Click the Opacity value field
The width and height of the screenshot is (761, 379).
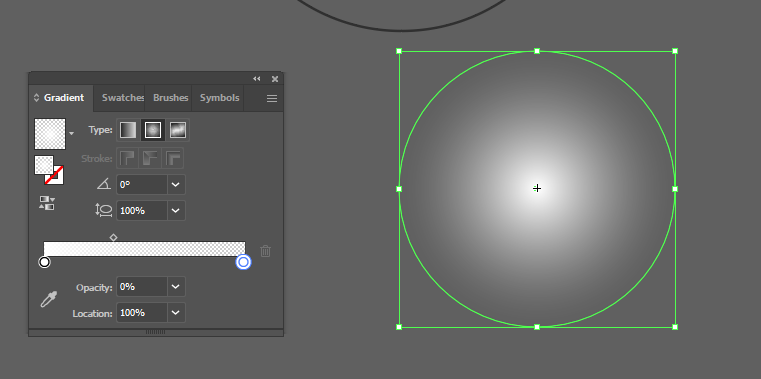point(142,287)
